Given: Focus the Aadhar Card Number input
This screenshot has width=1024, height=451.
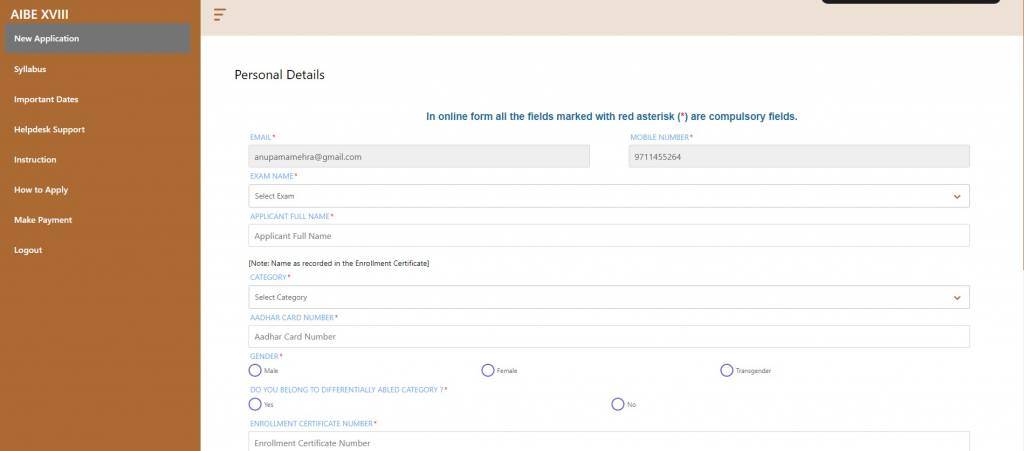Looking at the screenshot, I should (608, 337).
